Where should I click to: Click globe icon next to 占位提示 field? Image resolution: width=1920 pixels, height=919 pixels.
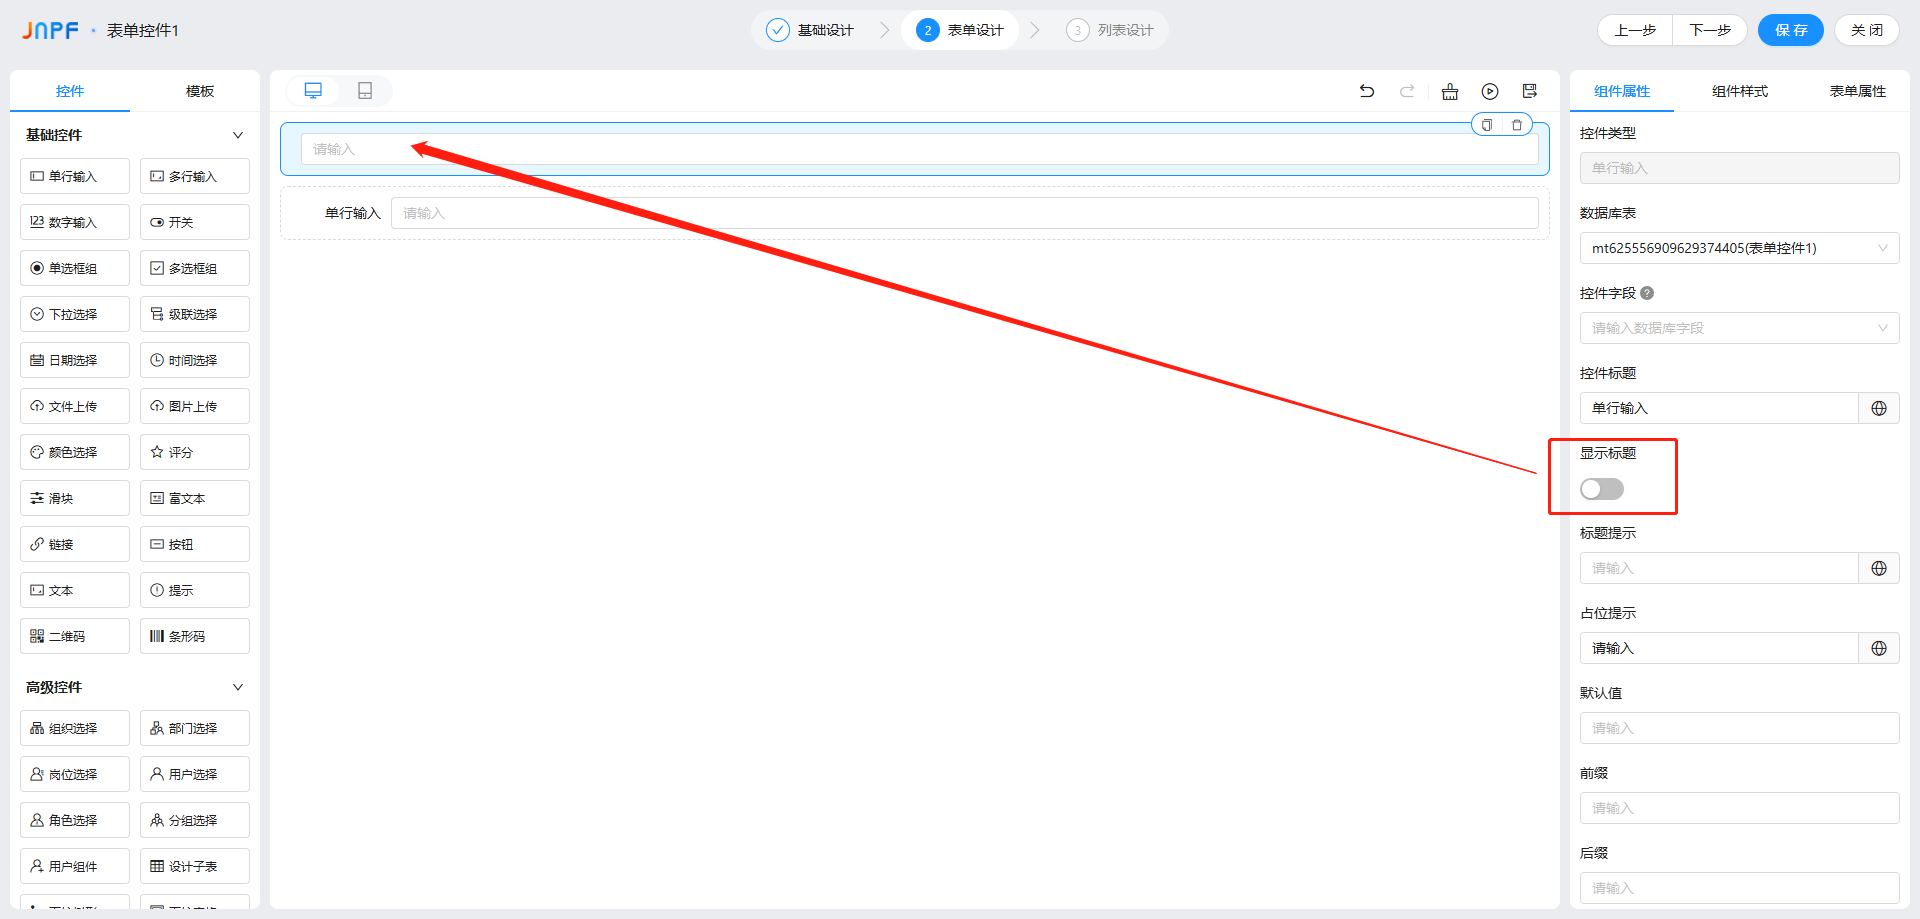point(1879,648)
